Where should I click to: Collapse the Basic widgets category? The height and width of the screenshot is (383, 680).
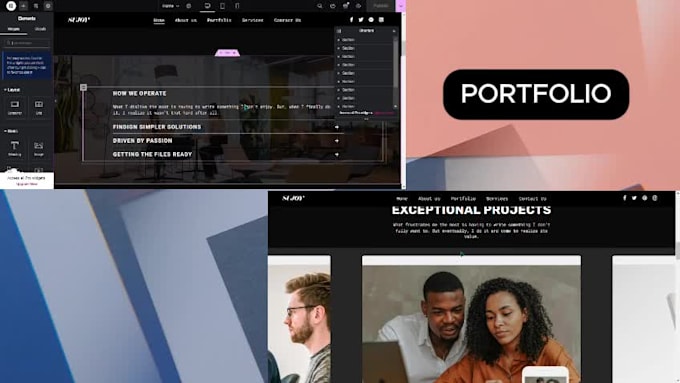pyautogui.click(x=11, y=131)
